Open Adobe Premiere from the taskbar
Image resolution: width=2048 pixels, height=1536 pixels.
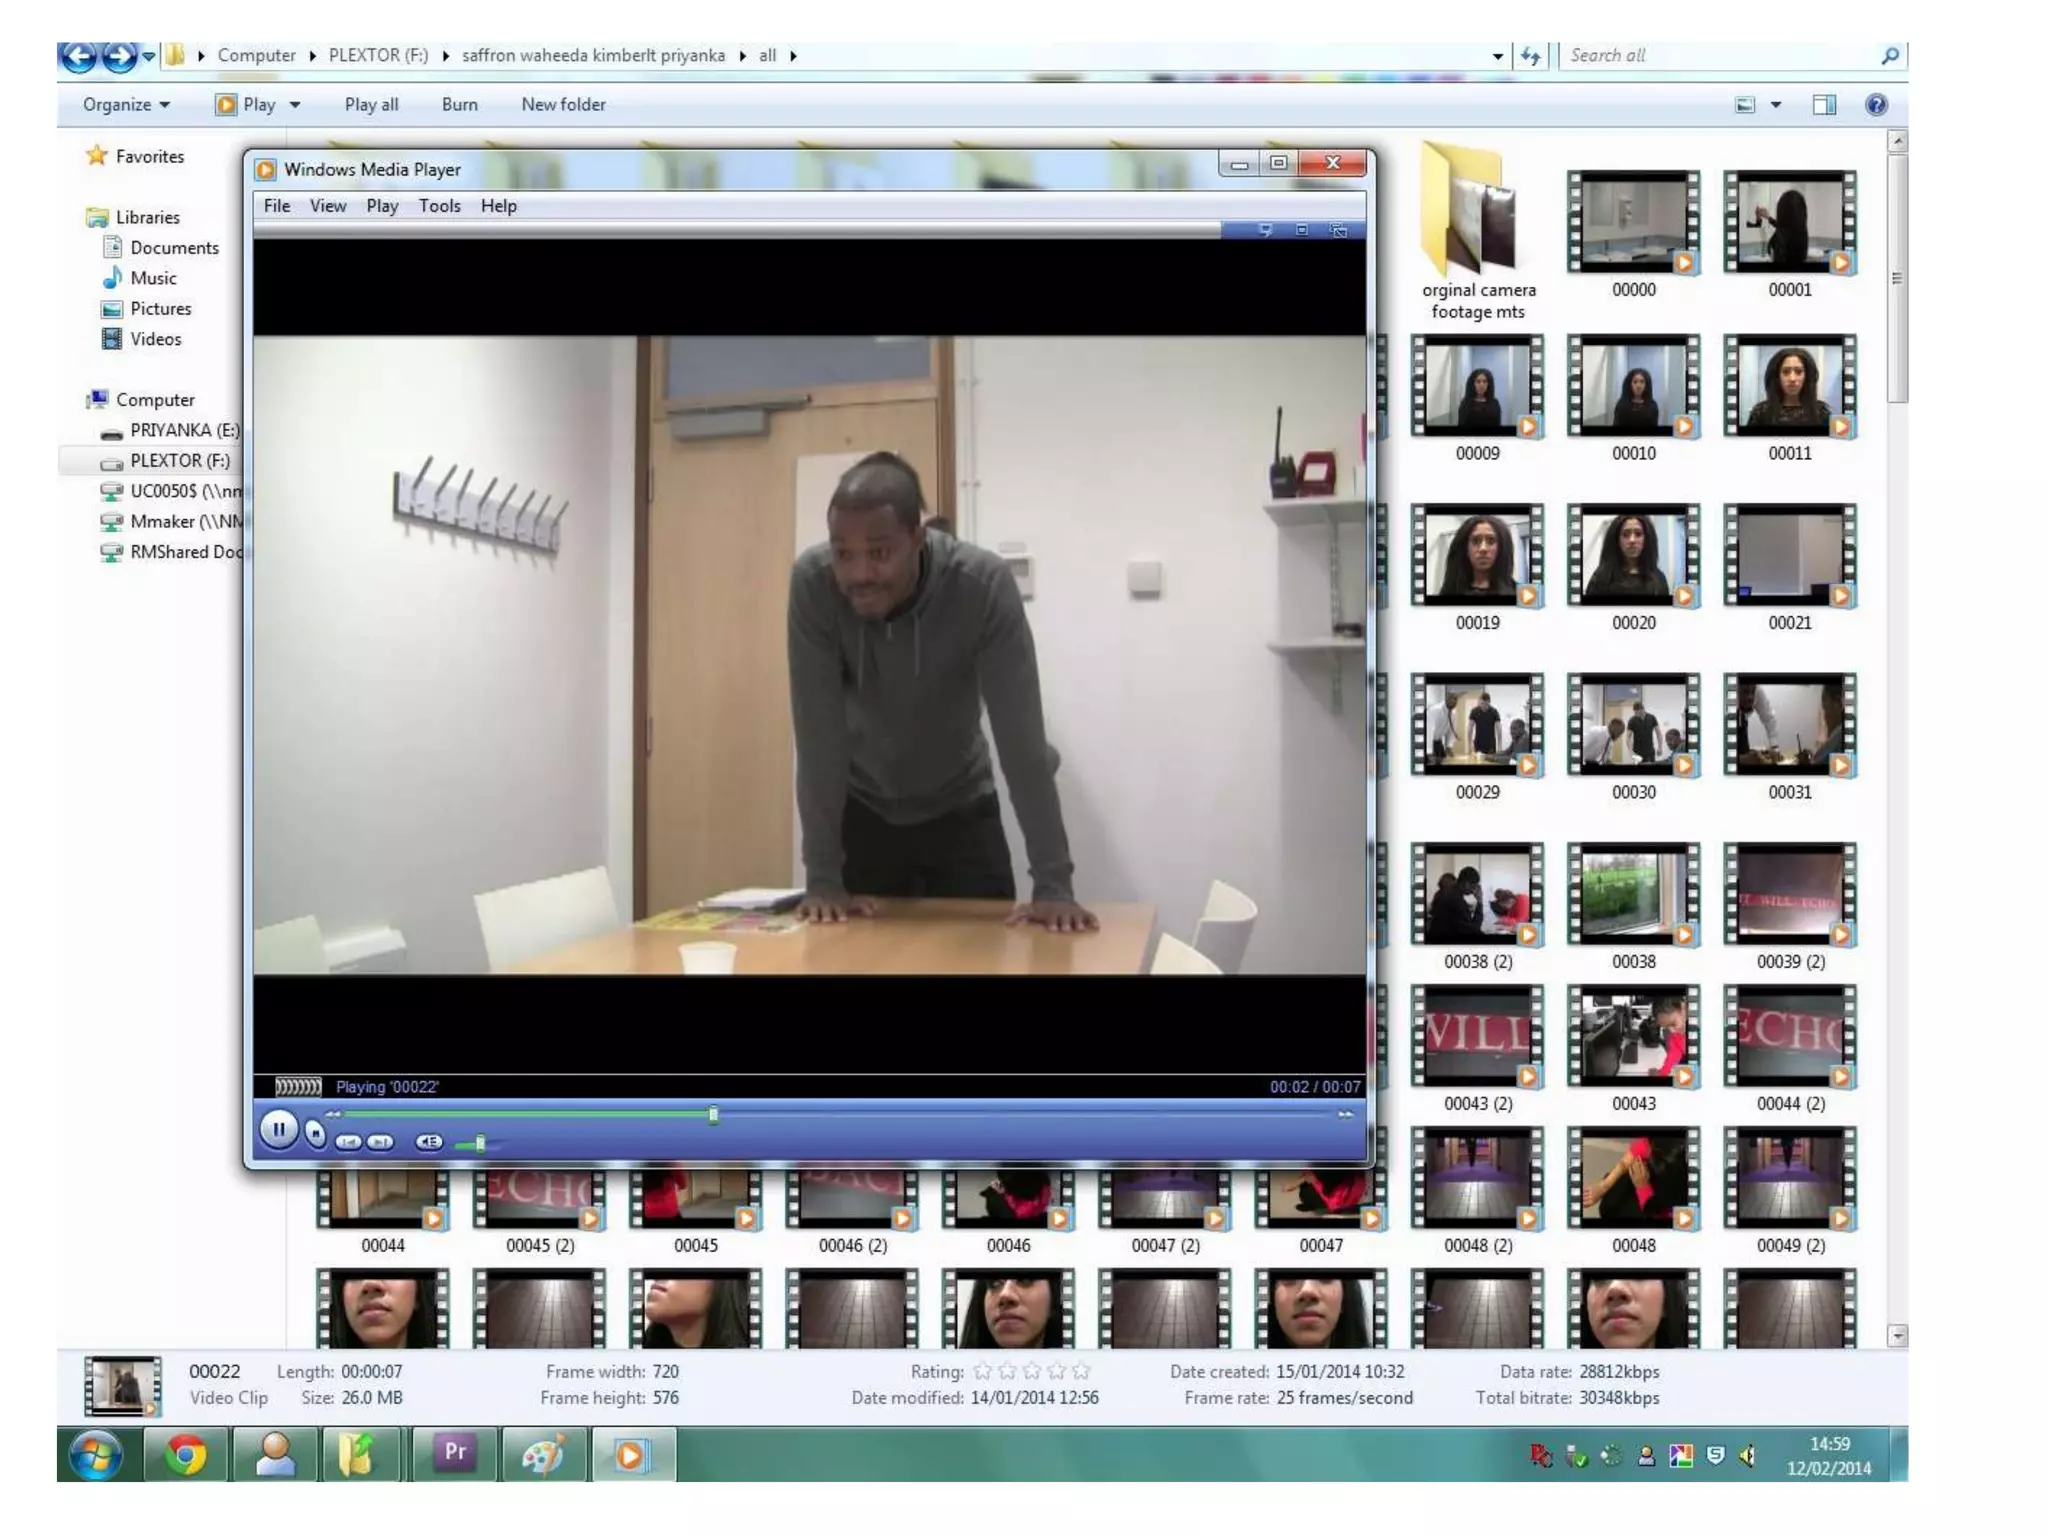pos(455,1453)
